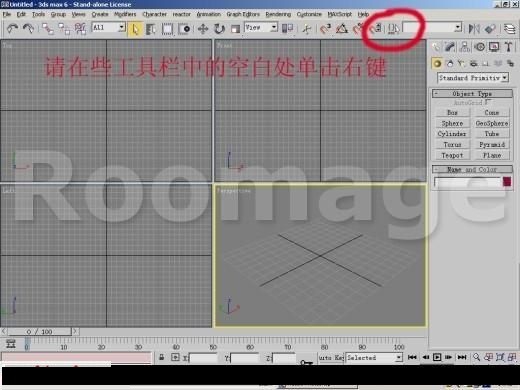Open the Named Selection Sets editor icon

394,29
